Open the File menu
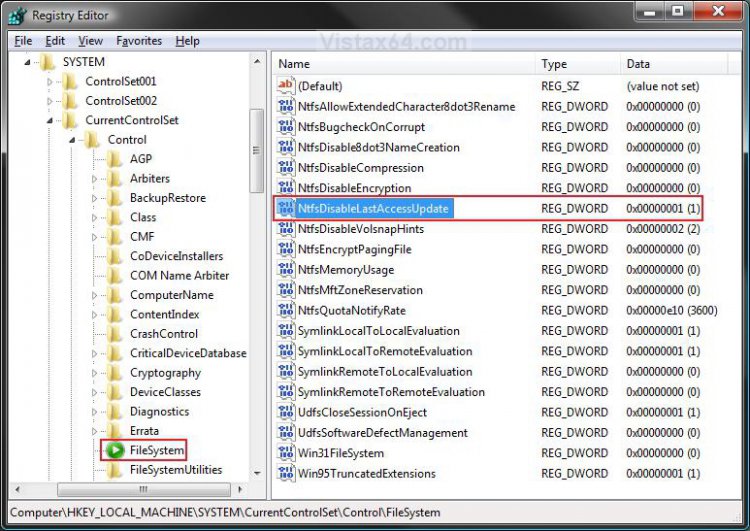Viewport: 750px width, 531px height. (23, 41)
